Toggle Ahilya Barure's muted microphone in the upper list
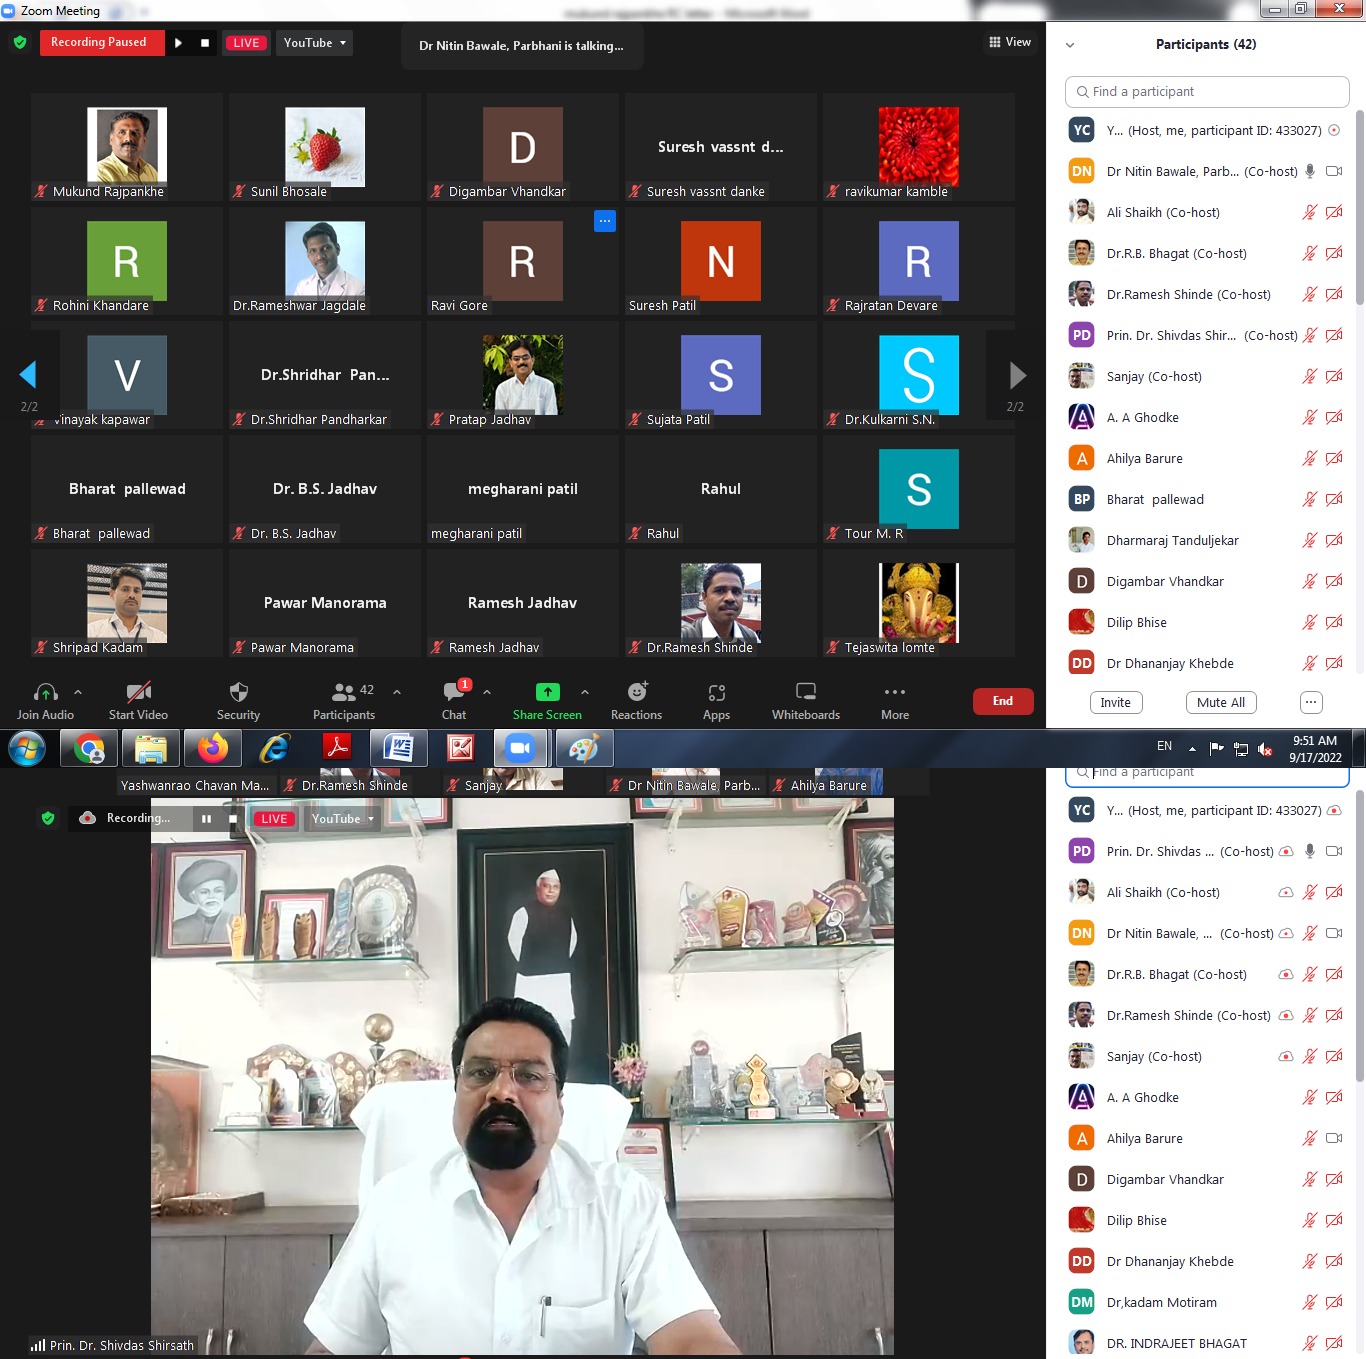Image resolution: width=1366 pixels, height=1359 pixels. 1310,458
